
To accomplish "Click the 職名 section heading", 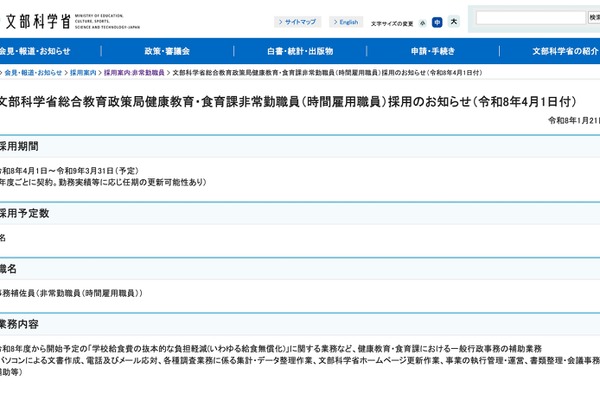I will 8,269.
